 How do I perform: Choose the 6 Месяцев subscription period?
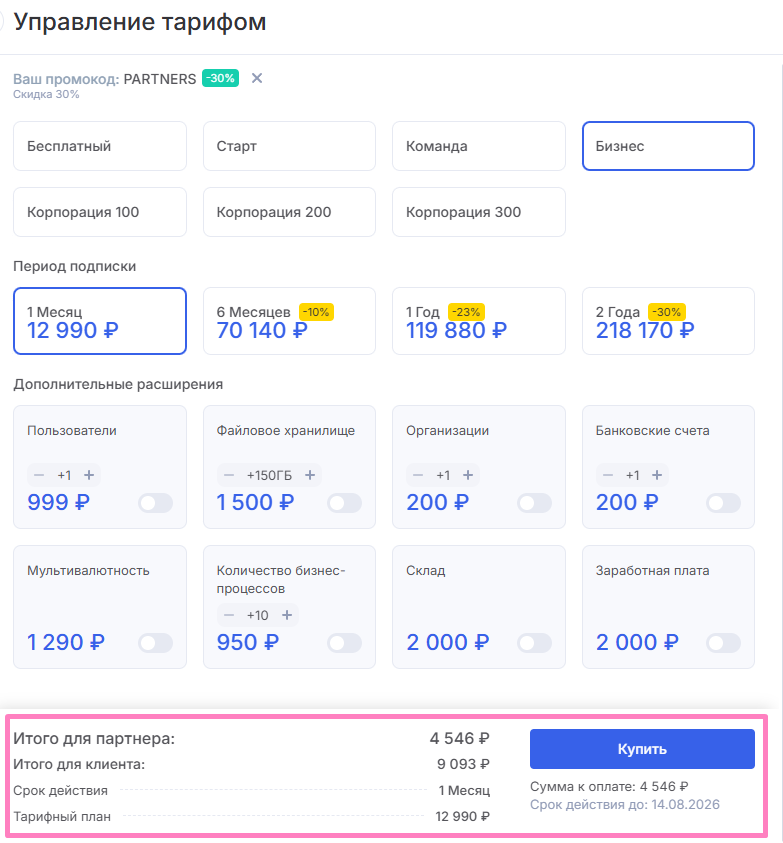pos(289,321)
